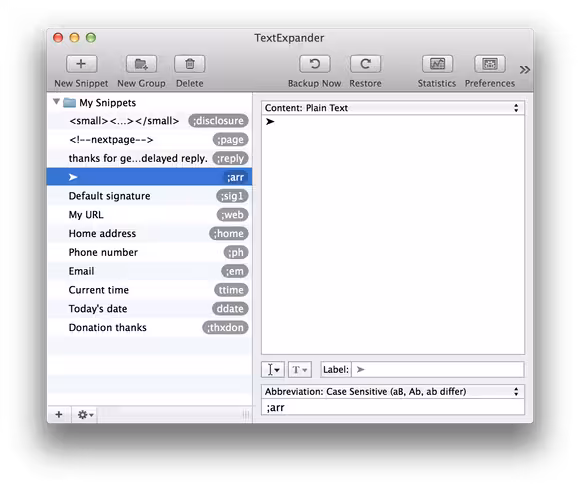Select the thanks for ge...delayed reply snippet
Image resolution: width=580 pixels, height=488 pixels.
pos(149,158)
